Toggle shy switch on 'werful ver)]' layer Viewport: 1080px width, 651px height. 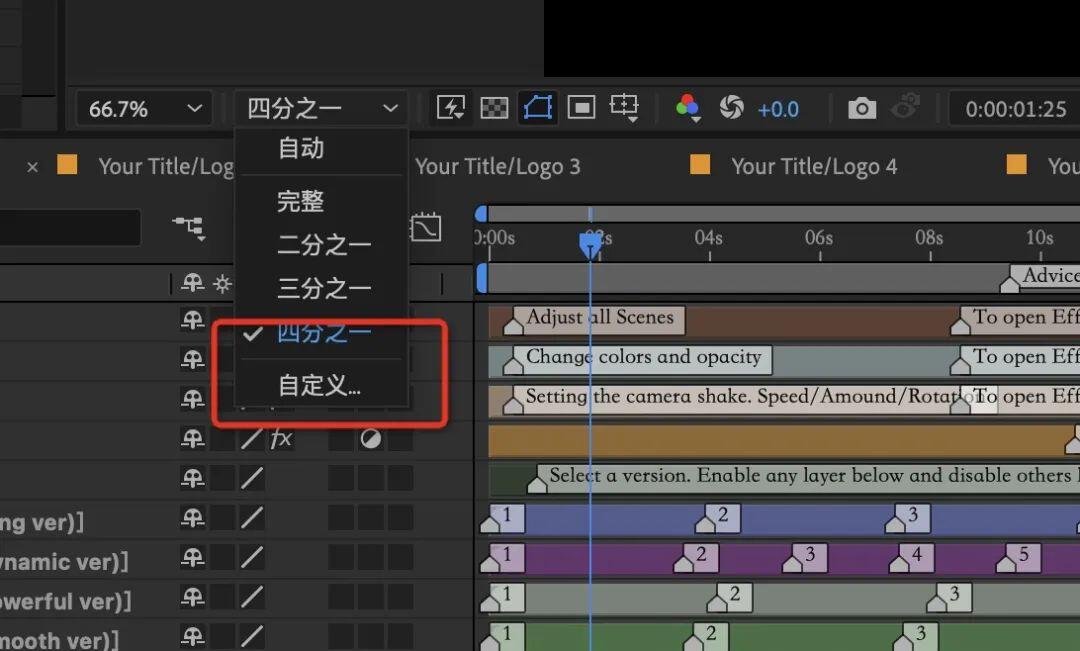pyautogui.click(x=192, y=597)
